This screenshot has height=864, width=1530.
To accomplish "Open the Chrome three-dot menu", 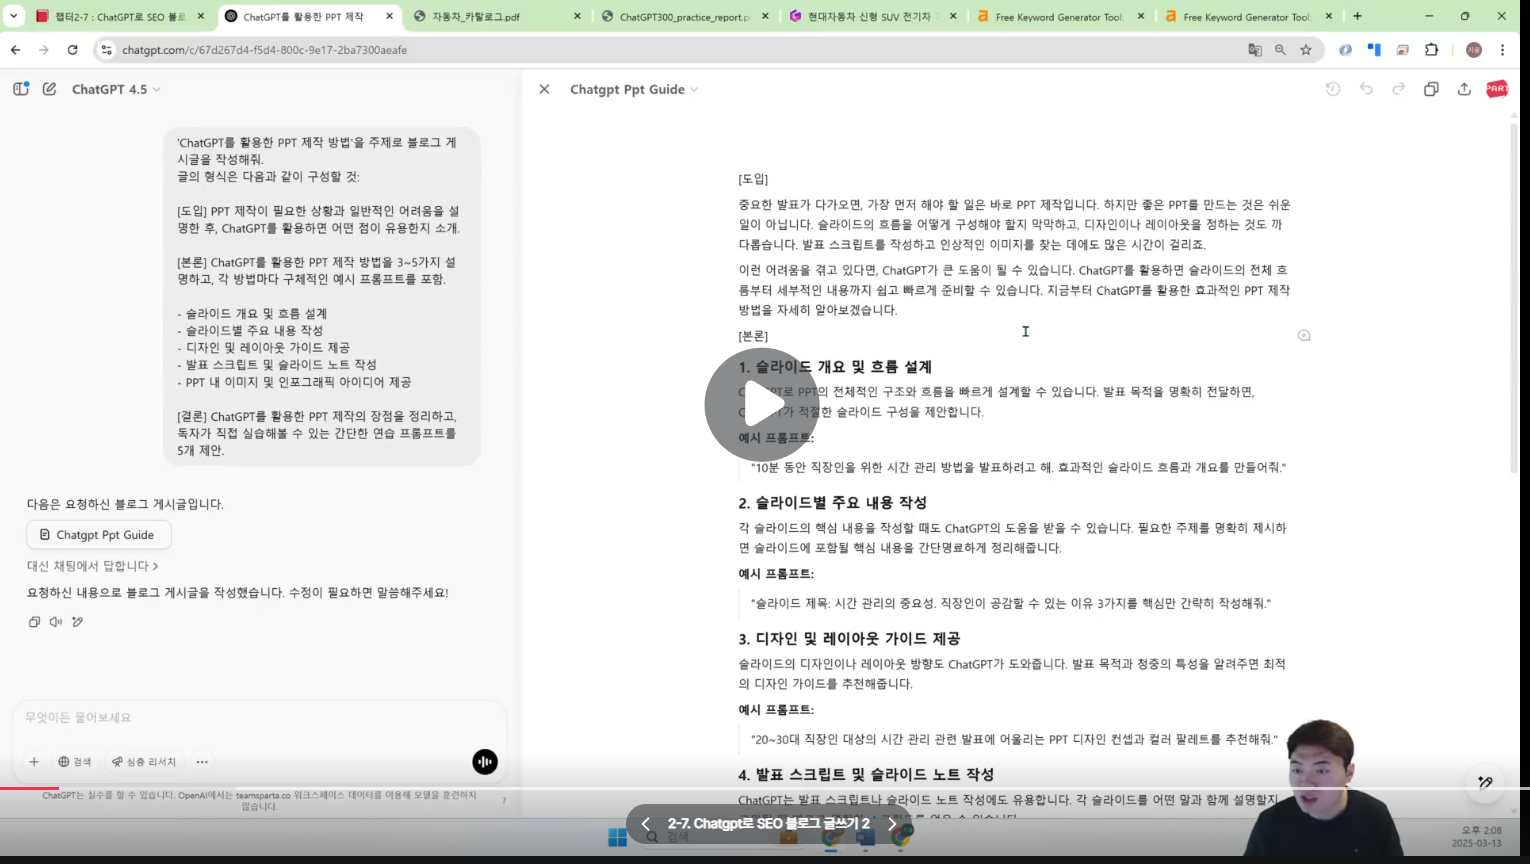I will pyautogui.click(x=1502, y=50).
